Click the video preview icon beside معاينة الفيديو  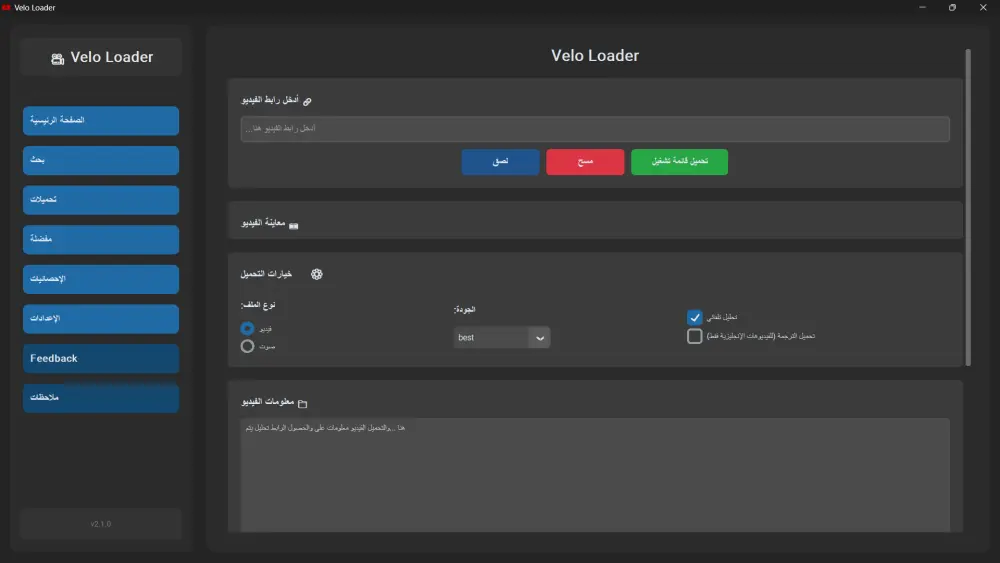293,226
